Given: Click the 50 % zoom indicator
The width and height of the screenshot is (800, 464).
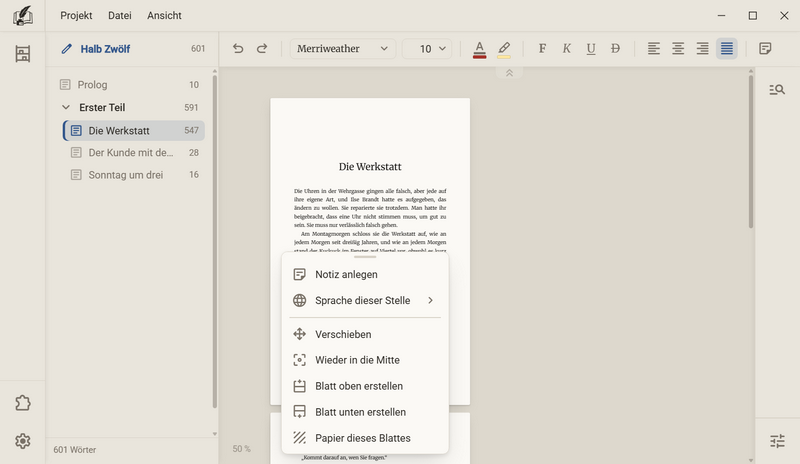Looking at the screenshot, I should [x=241, y=449].
